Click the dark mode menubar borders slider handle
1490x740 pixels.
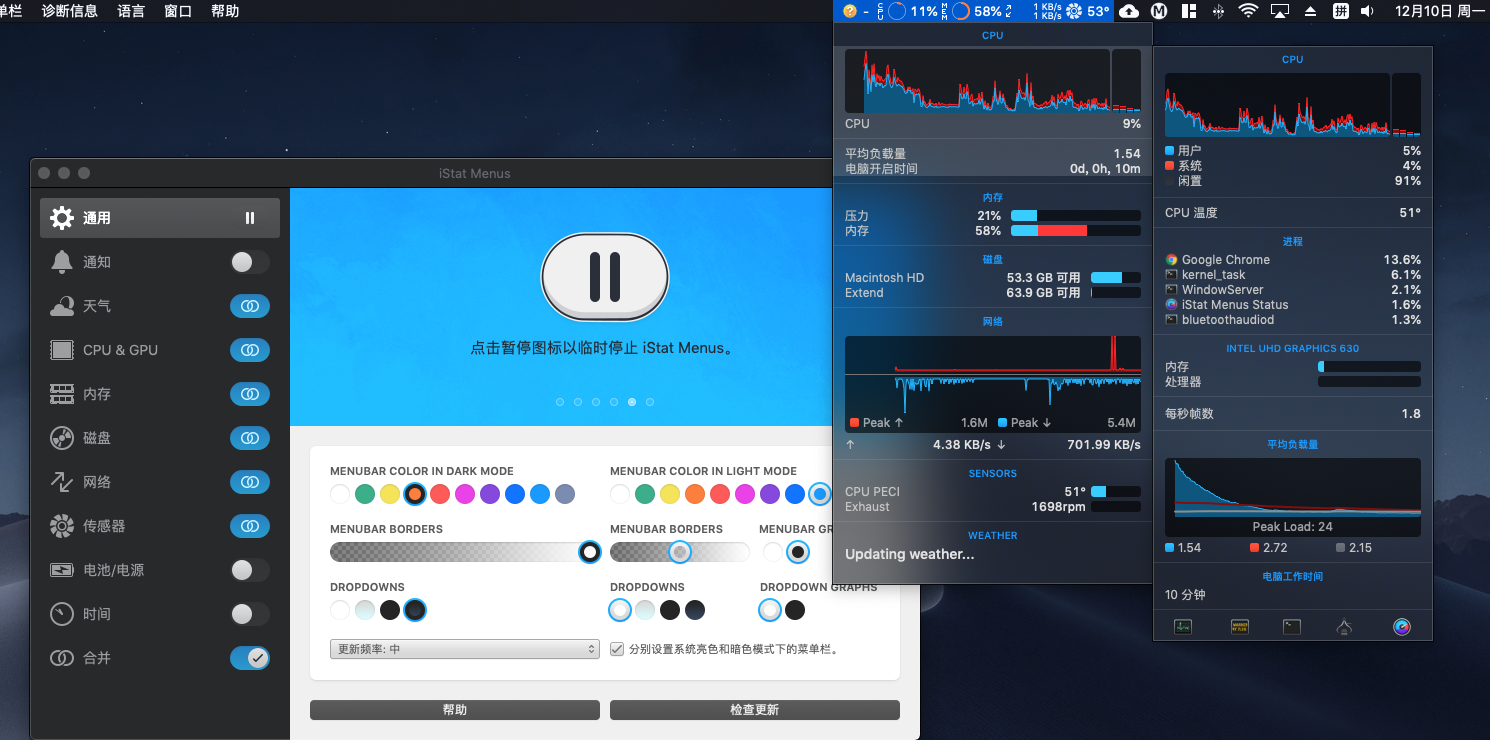(590, 552)
